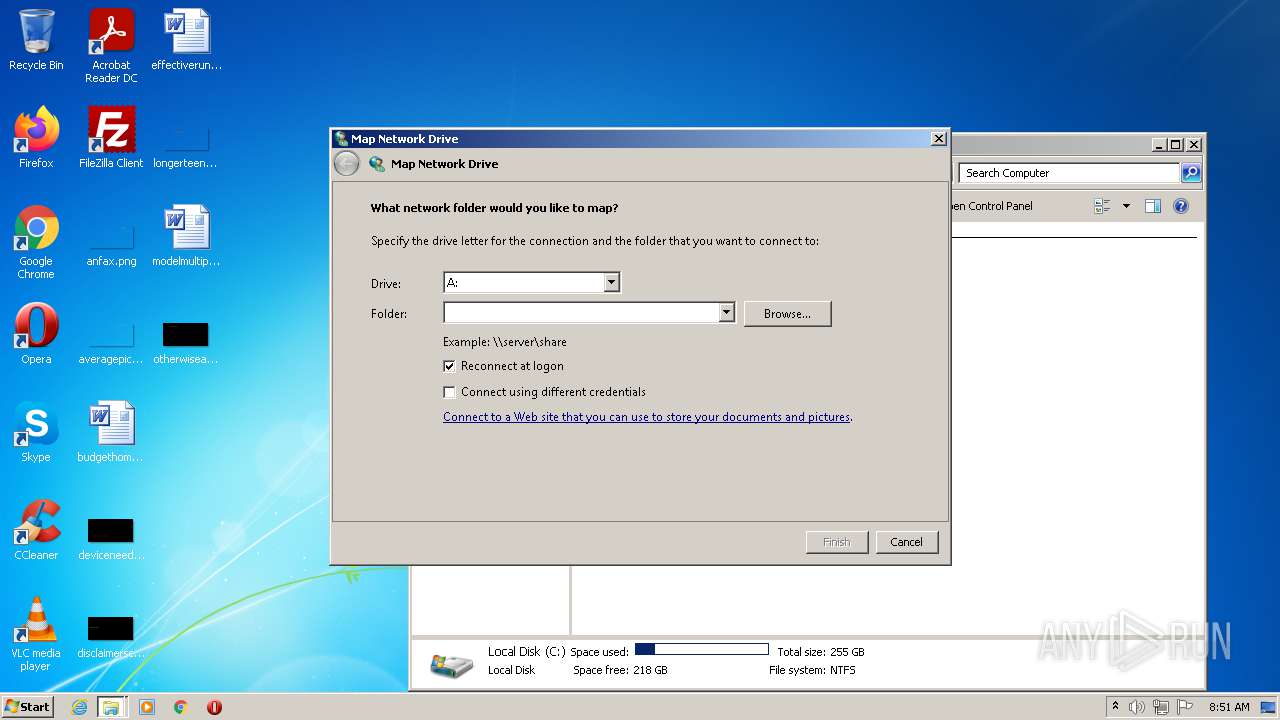Click the search magnifier in Computer window
This screenshot has height=720, width=1280.
1190,173
